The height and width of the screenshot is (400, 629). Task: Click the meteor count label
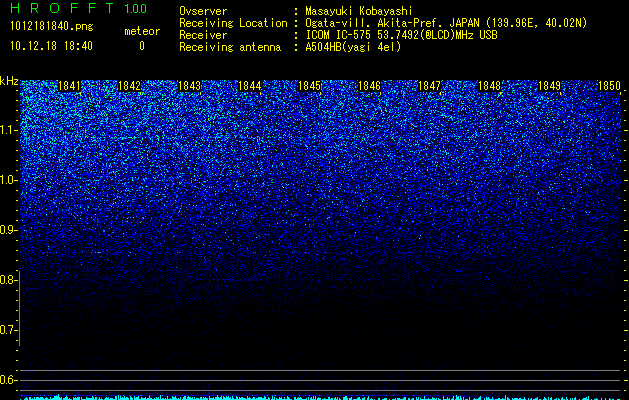[142, 31]
